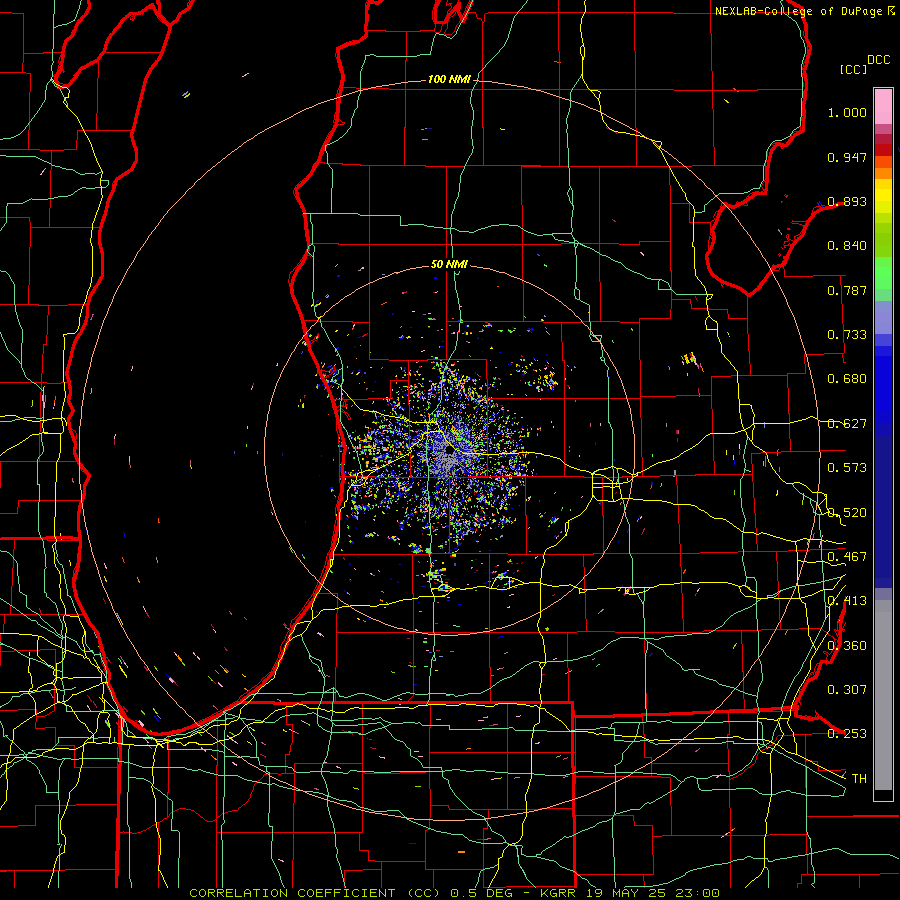Click the [CC] units label
900x900 pixels.
(853, 69)
